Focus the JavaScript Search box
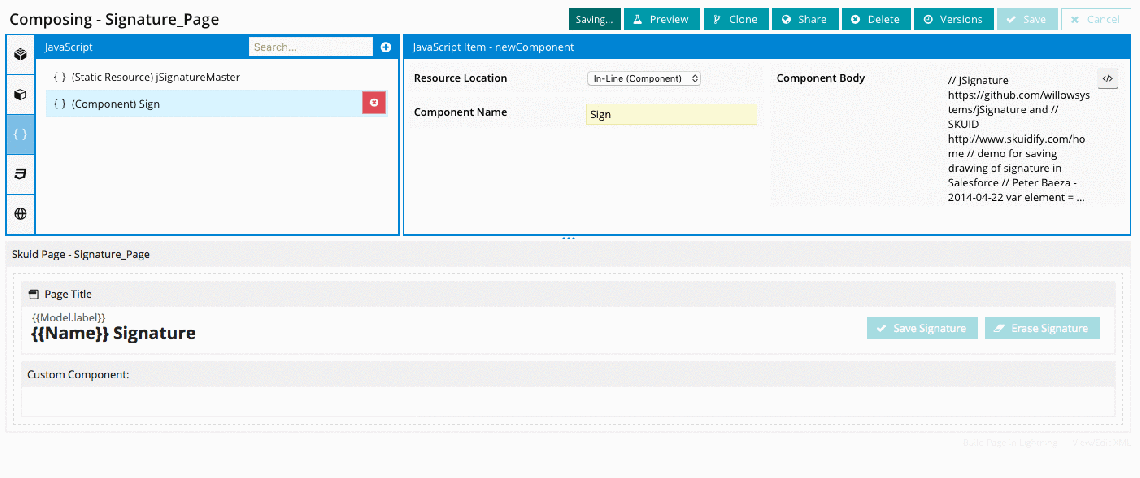The width and height of the screenshot is (1140, 478). (310, 47)
